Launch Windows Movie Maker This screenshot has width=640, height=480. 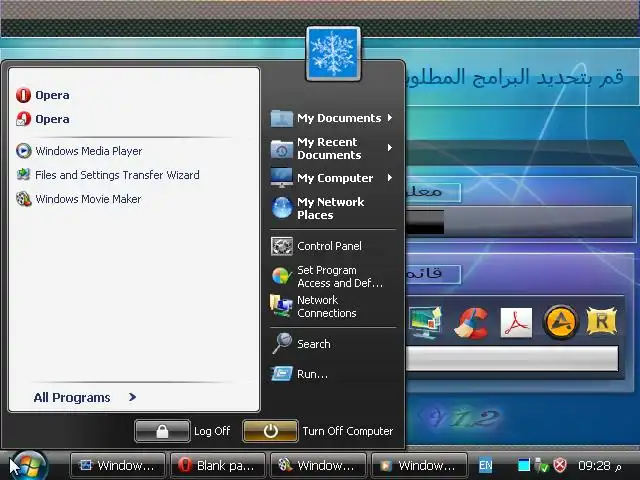[79, 199]
